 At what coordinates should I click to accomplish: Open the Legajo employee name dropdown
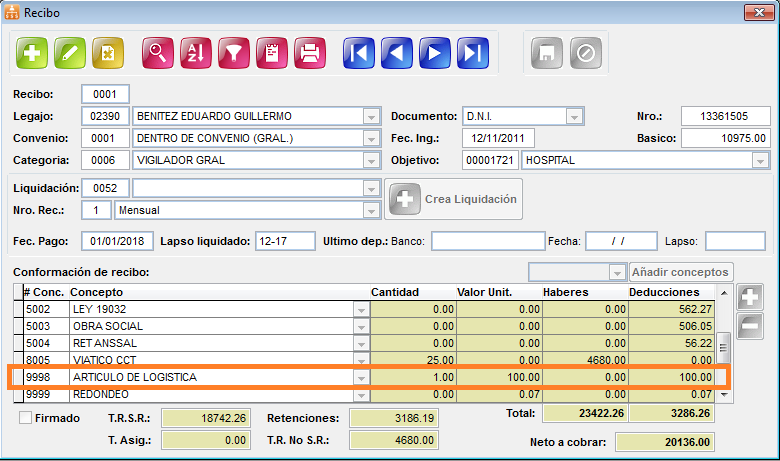coord(371,117)
